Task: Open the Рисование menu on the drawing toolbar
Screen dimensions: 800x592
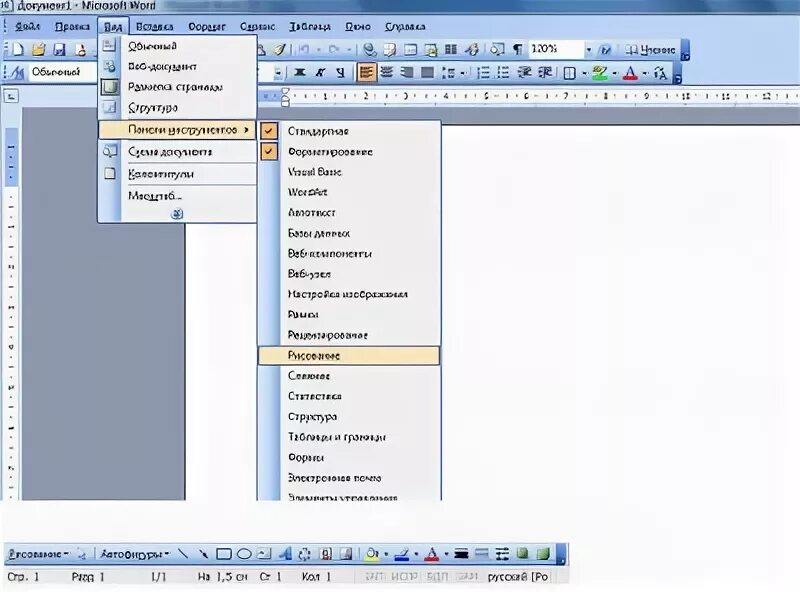Action: [x=39, y=554]
